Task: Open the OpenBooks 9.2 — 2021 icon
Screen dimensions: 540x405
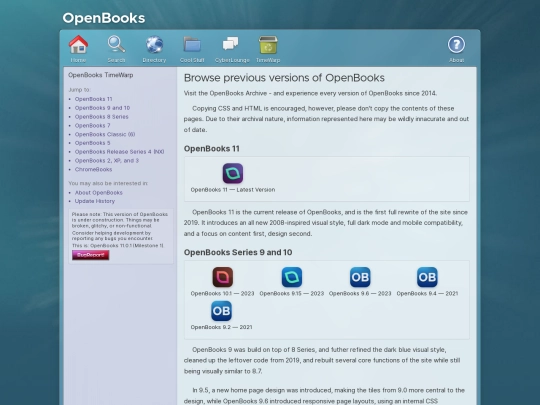Action: (221, 311)
